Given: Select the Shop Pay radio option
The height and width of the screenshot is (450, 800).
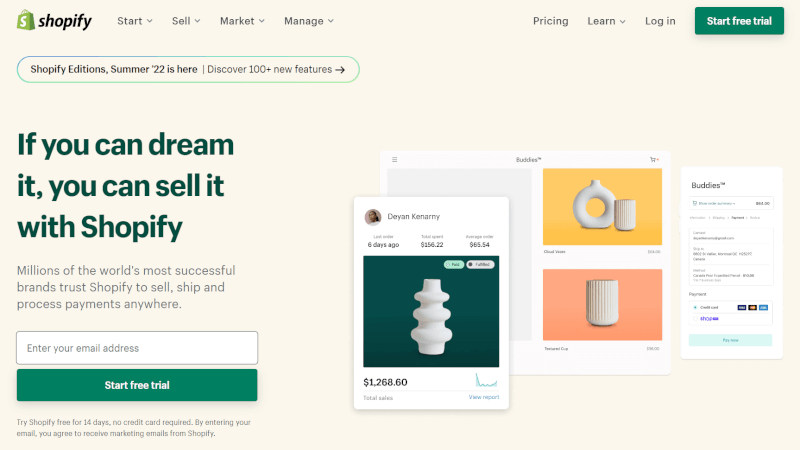Looking at the screenshot, I should coord(695,318).
